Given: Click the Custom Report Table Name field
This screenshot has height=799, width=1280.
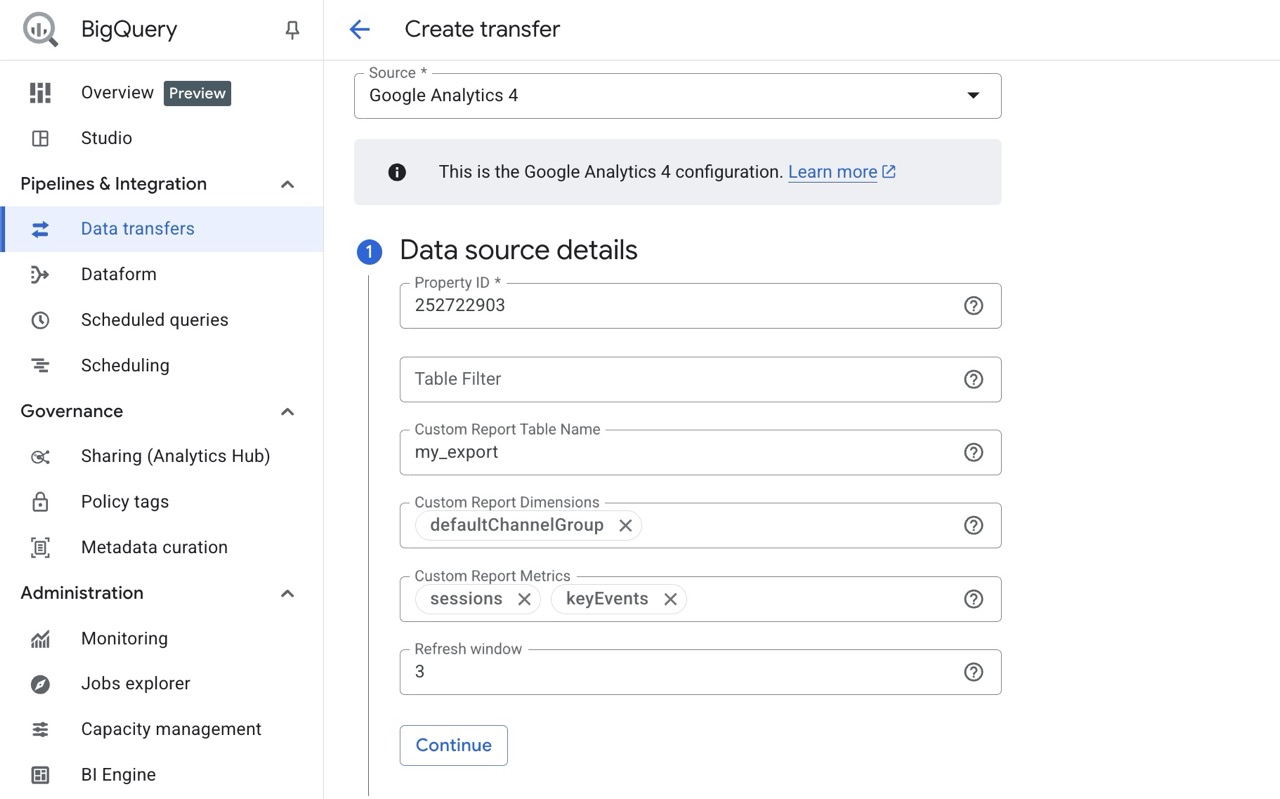Looking at the screenshot, I should tap(680, 453).
